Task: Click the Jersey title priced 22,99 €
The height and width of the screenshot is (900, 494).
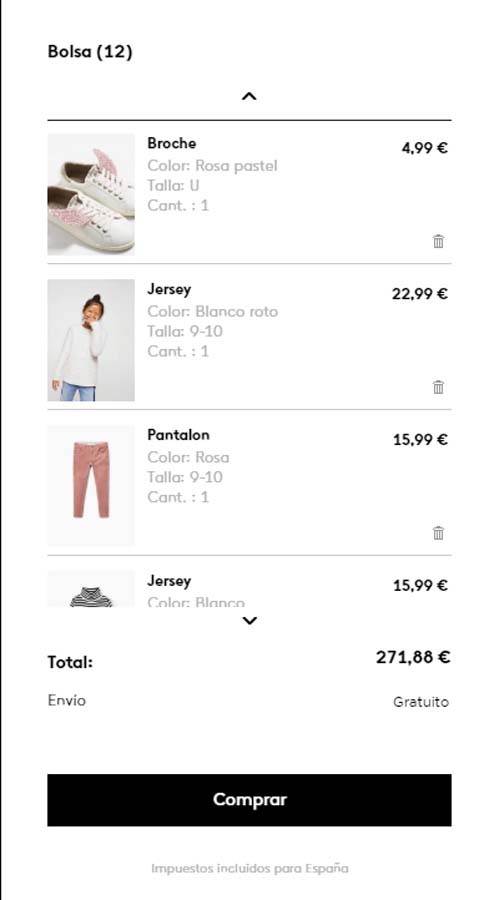Action: (x=169, y=289)
